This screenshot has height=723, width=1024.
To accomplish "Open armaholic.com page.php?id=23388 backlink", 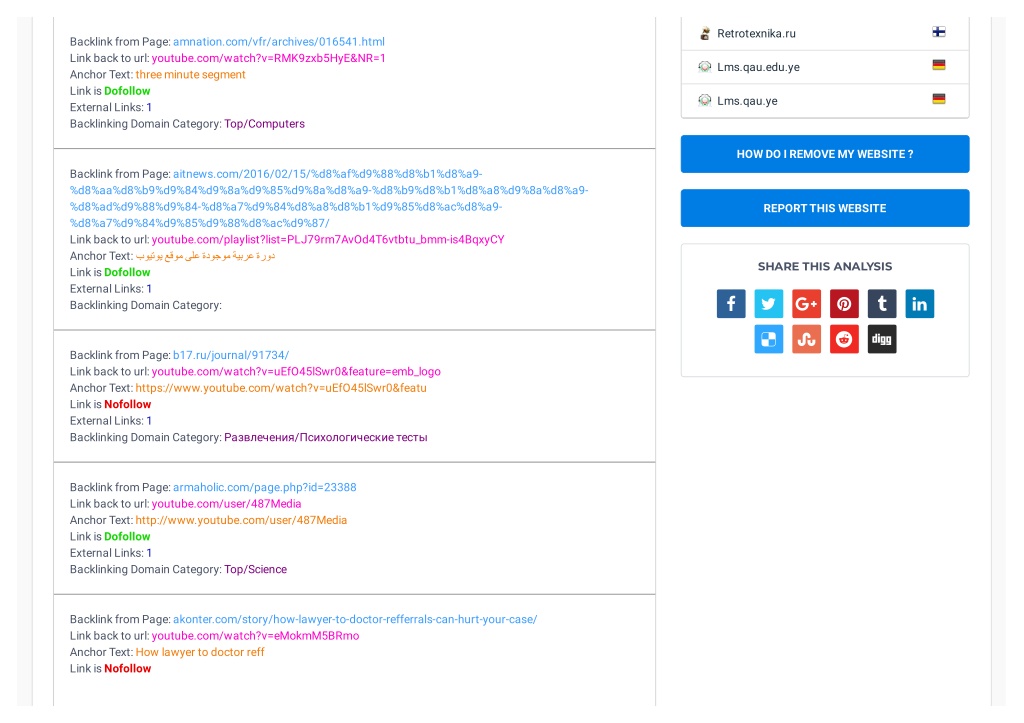I will pyautogui.click(x=264, y=487).
